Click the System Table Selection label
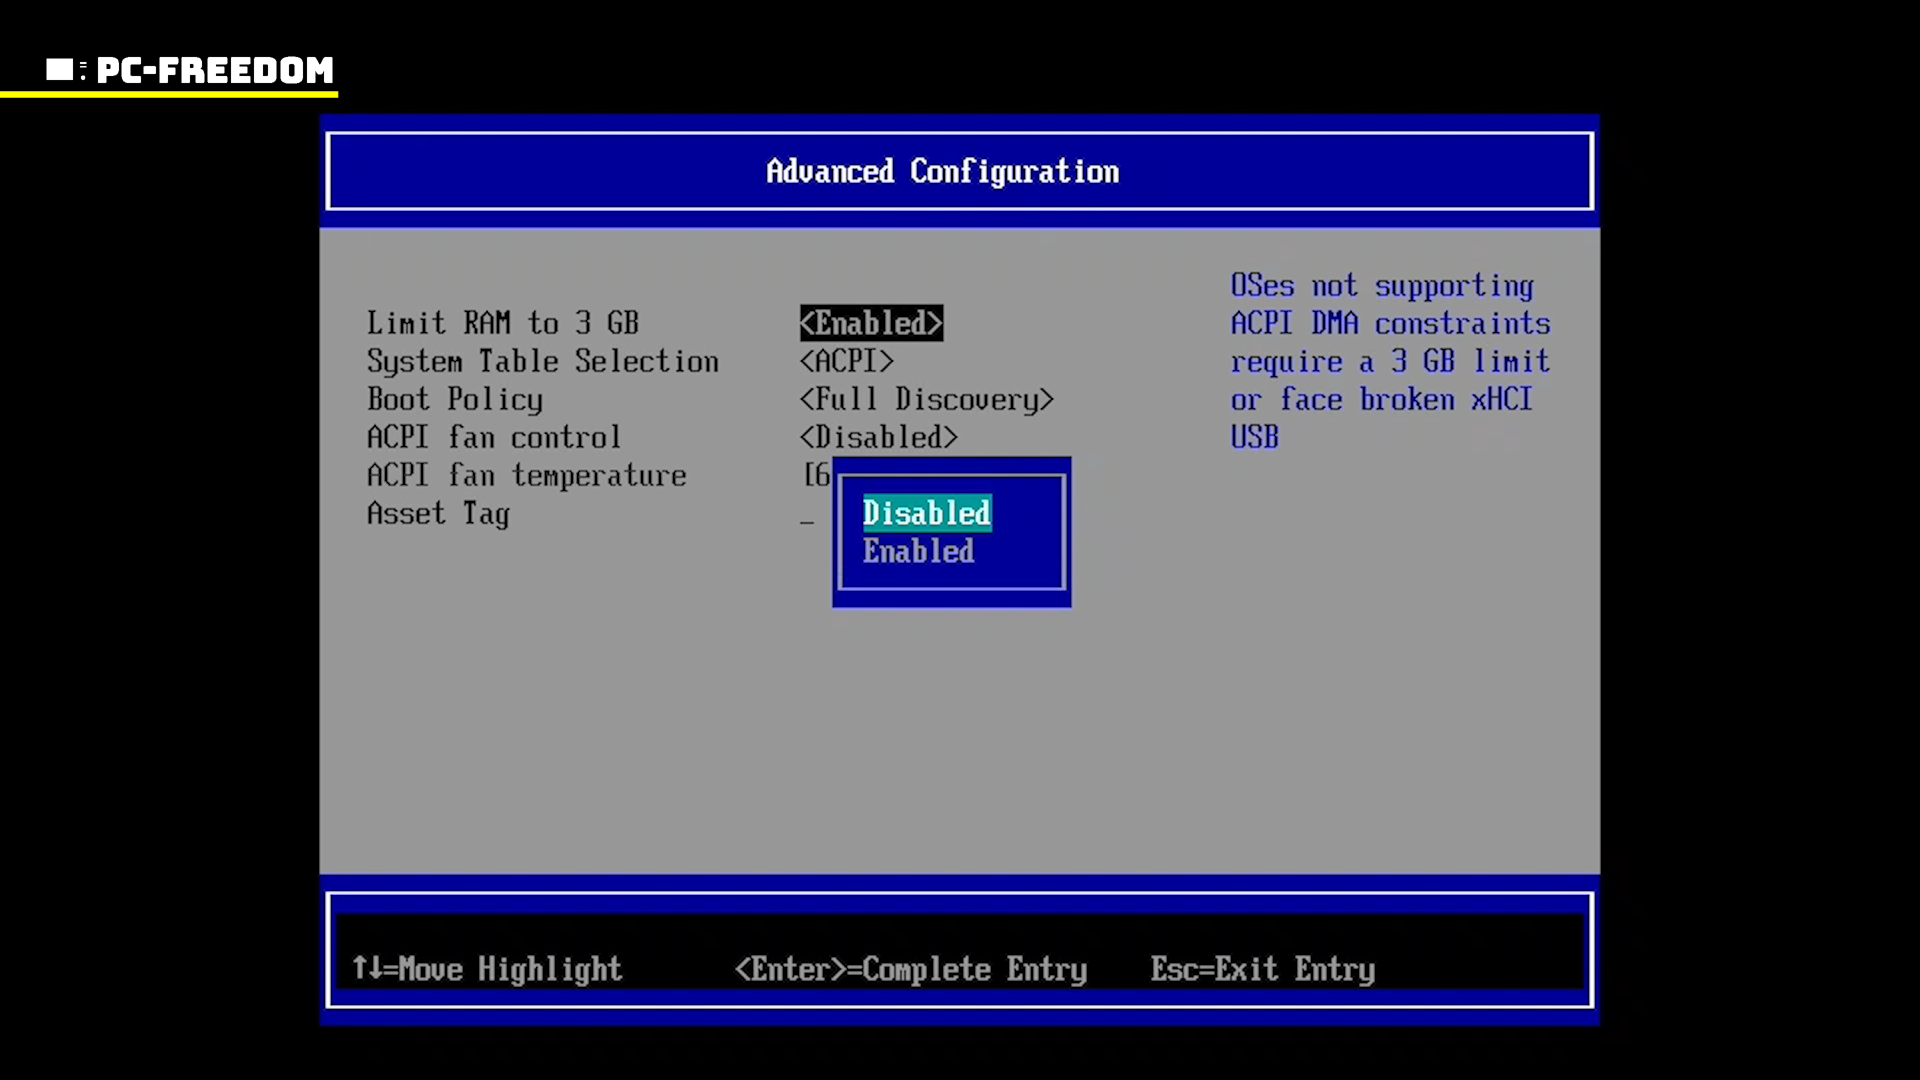The height and width of the screenshot is (1080, 1920). tap(542, 361)
